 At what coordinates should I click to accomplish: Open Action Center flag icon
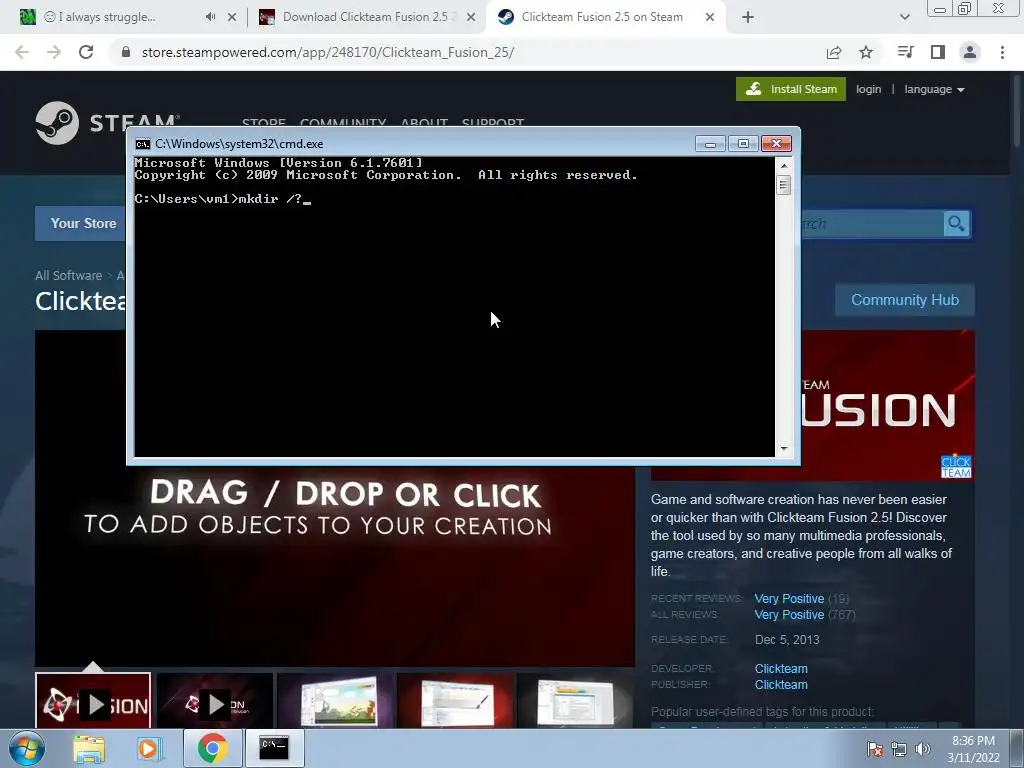874,749
